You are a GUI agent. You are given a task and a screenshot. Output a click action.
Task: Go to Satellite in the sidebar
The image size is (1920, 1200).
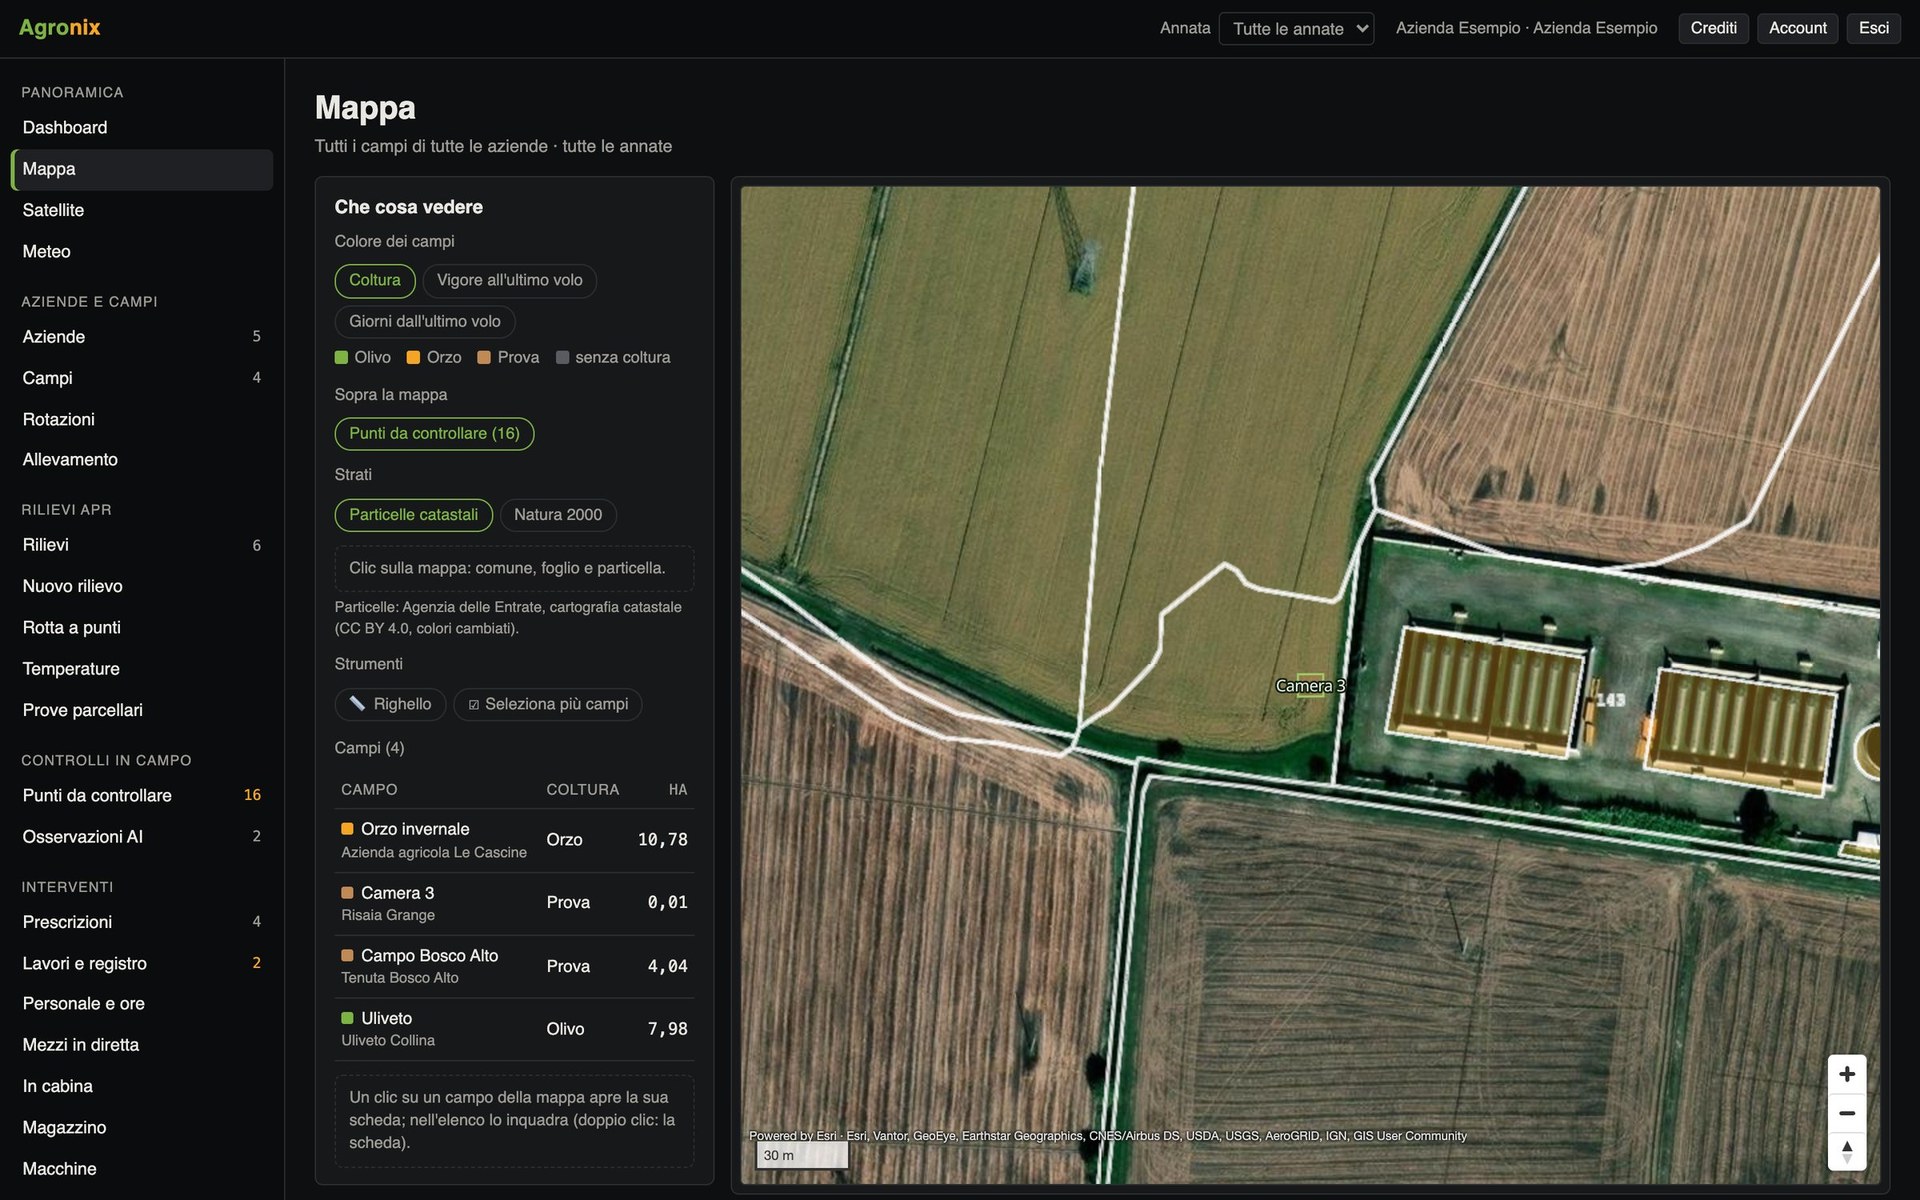tap(142, 210)
